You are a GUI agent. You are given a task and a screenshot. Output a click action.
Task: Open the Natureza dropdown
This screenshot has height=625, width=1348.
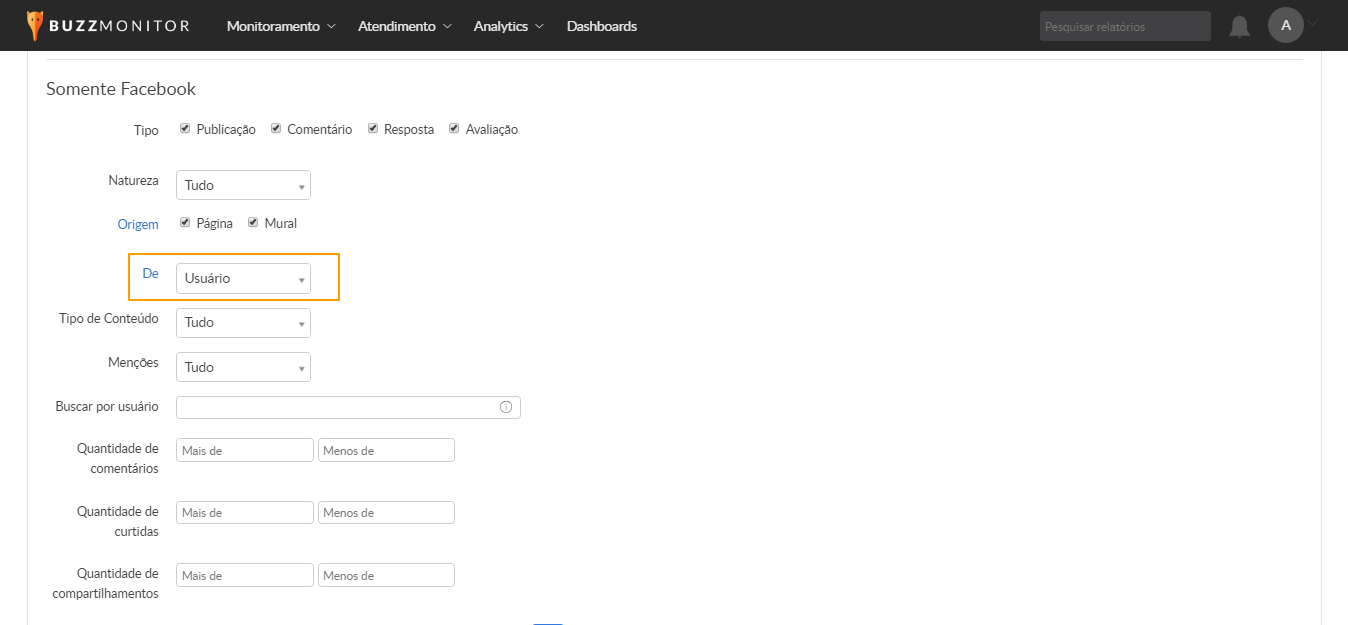(x=243, y=185)
